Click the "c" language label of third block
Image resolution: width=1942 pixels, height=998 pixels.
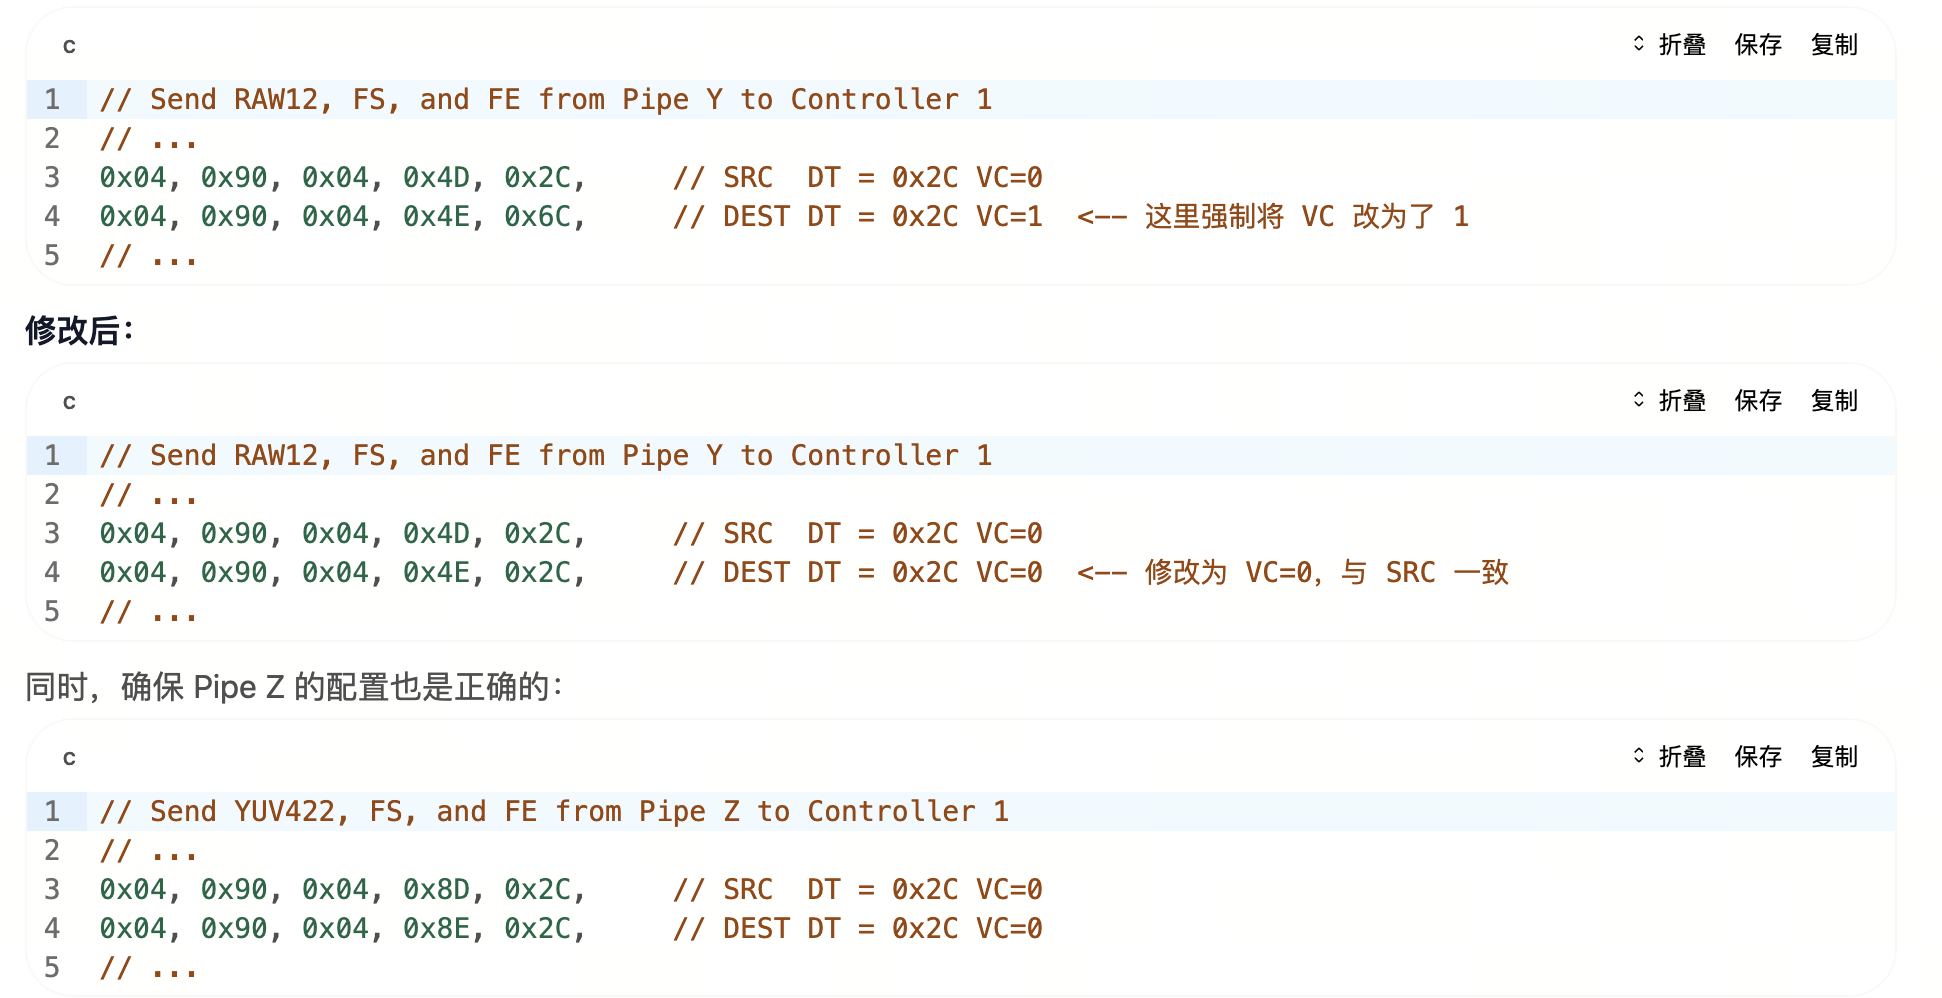click(x=69, y=758)
